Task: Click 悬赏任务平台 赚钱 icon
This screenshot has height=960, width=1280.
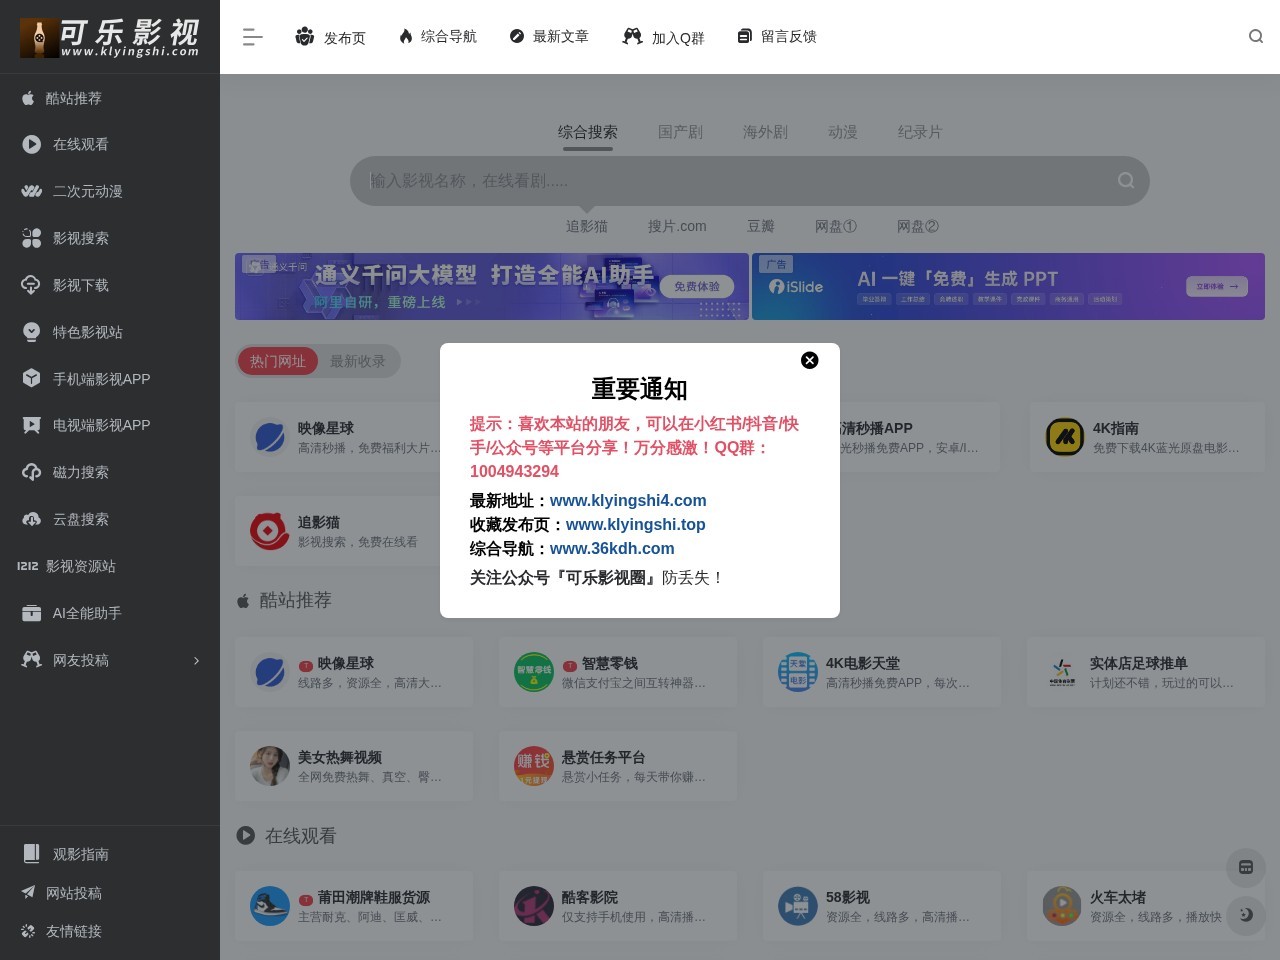Action: (534, 766)
